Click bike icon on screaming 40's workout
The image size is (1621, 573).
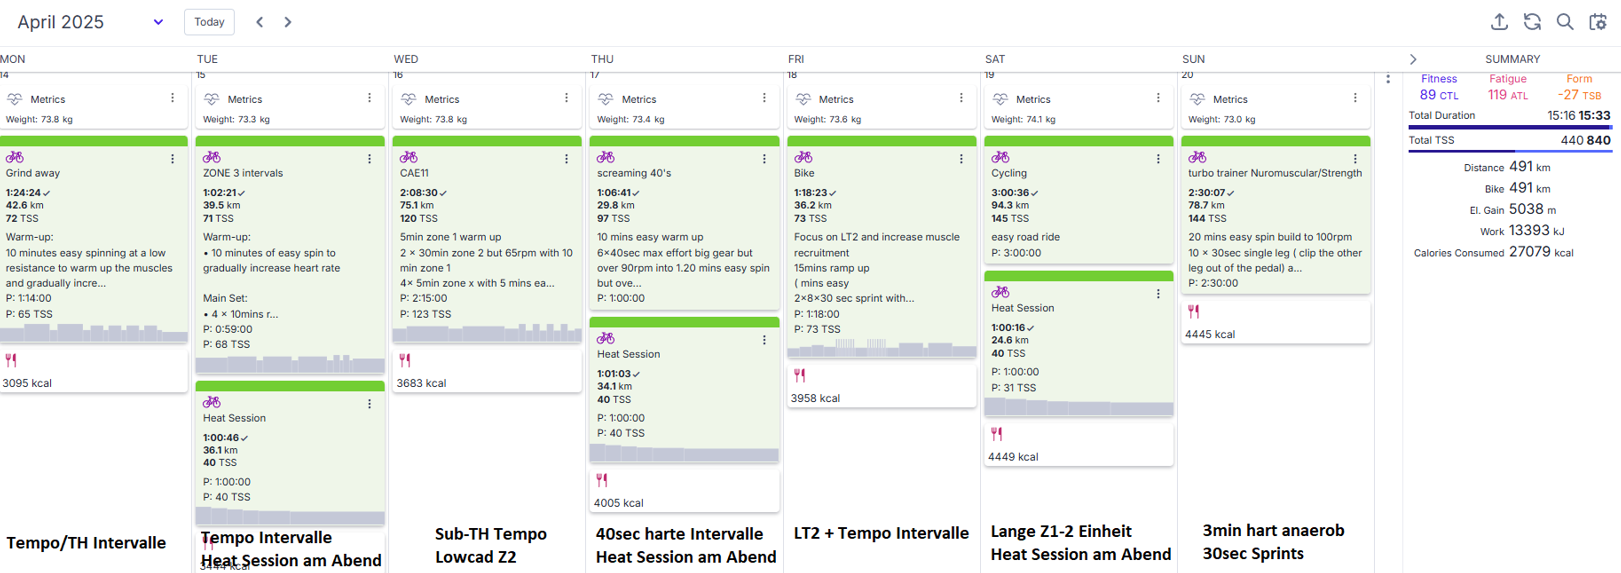click(x=606, y=158)
